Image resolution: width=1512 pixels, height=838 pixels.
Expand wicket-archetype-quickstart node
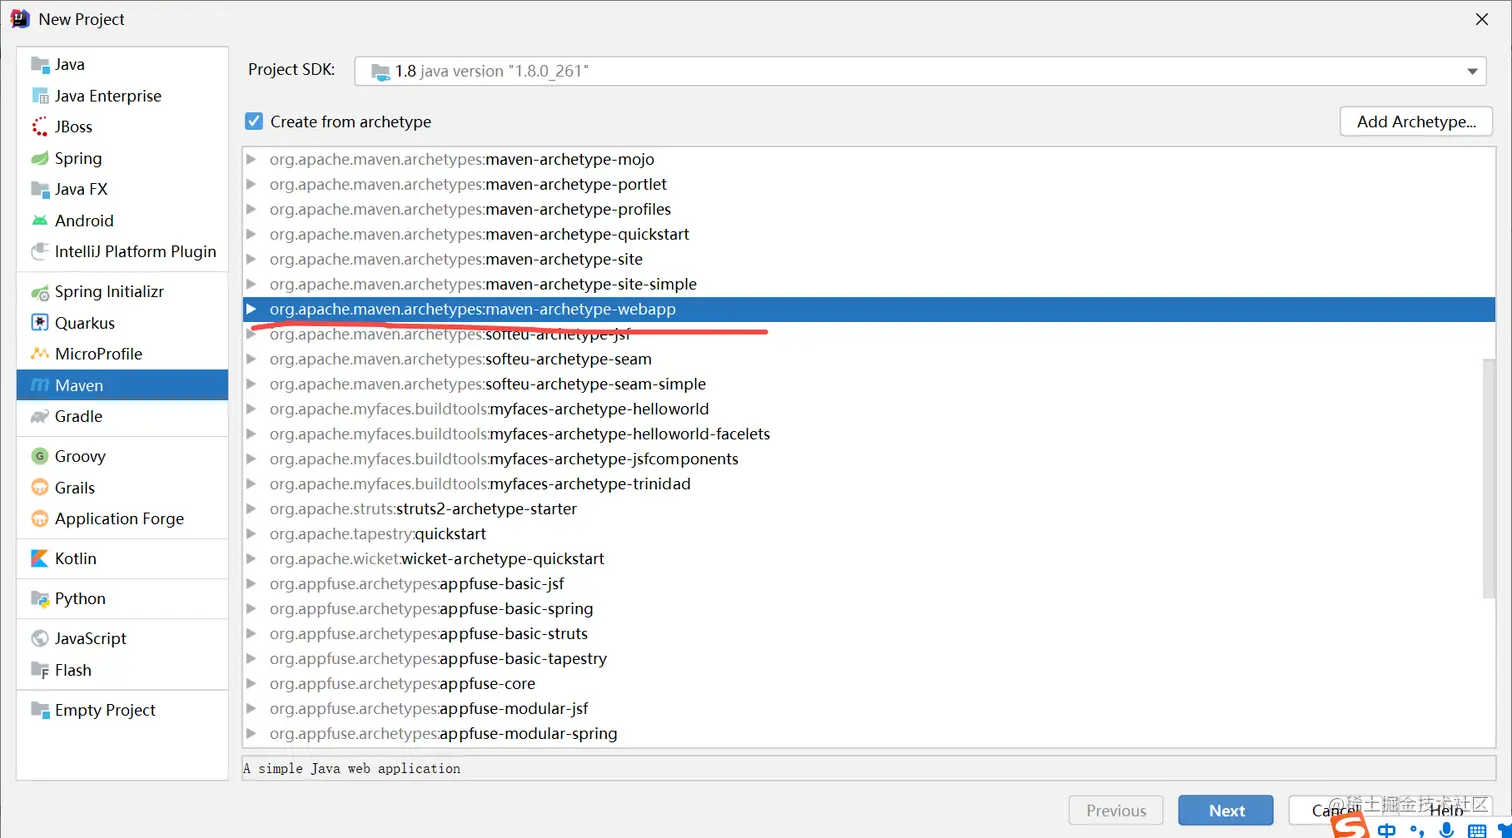click(252, 559)
